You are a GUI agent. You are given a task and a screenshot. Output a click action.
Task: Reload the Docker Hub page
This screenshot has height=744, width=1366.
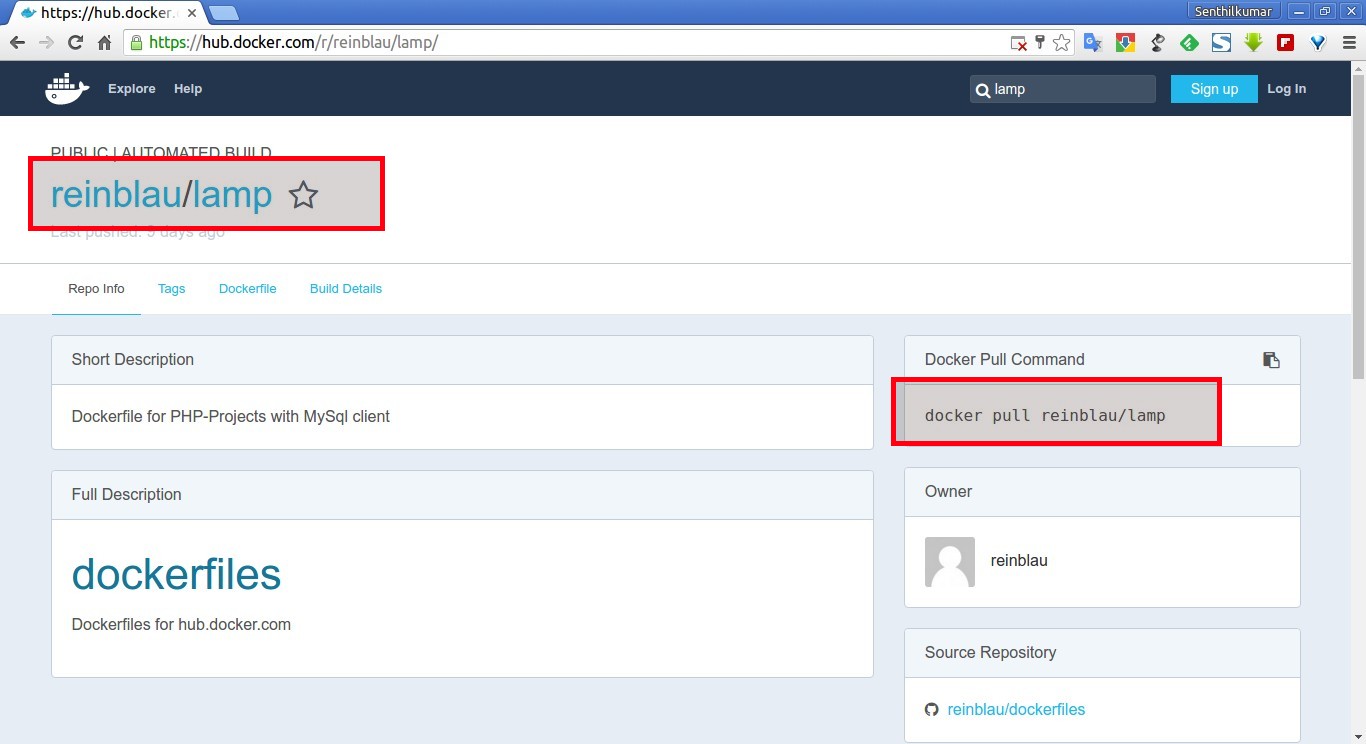pyautogui.click(x=75, y=43)
